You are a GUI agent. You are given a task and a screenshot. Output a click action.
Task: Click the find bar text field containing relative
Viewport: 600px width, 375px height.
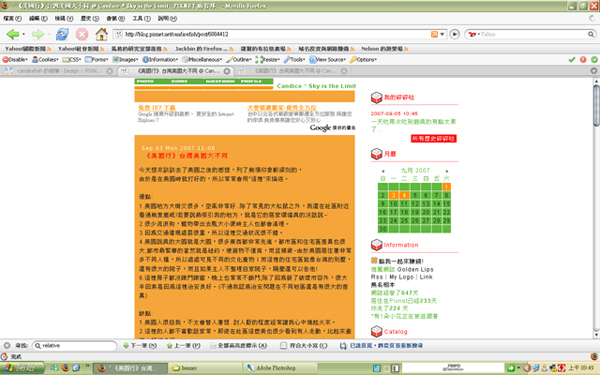(74, 346)
